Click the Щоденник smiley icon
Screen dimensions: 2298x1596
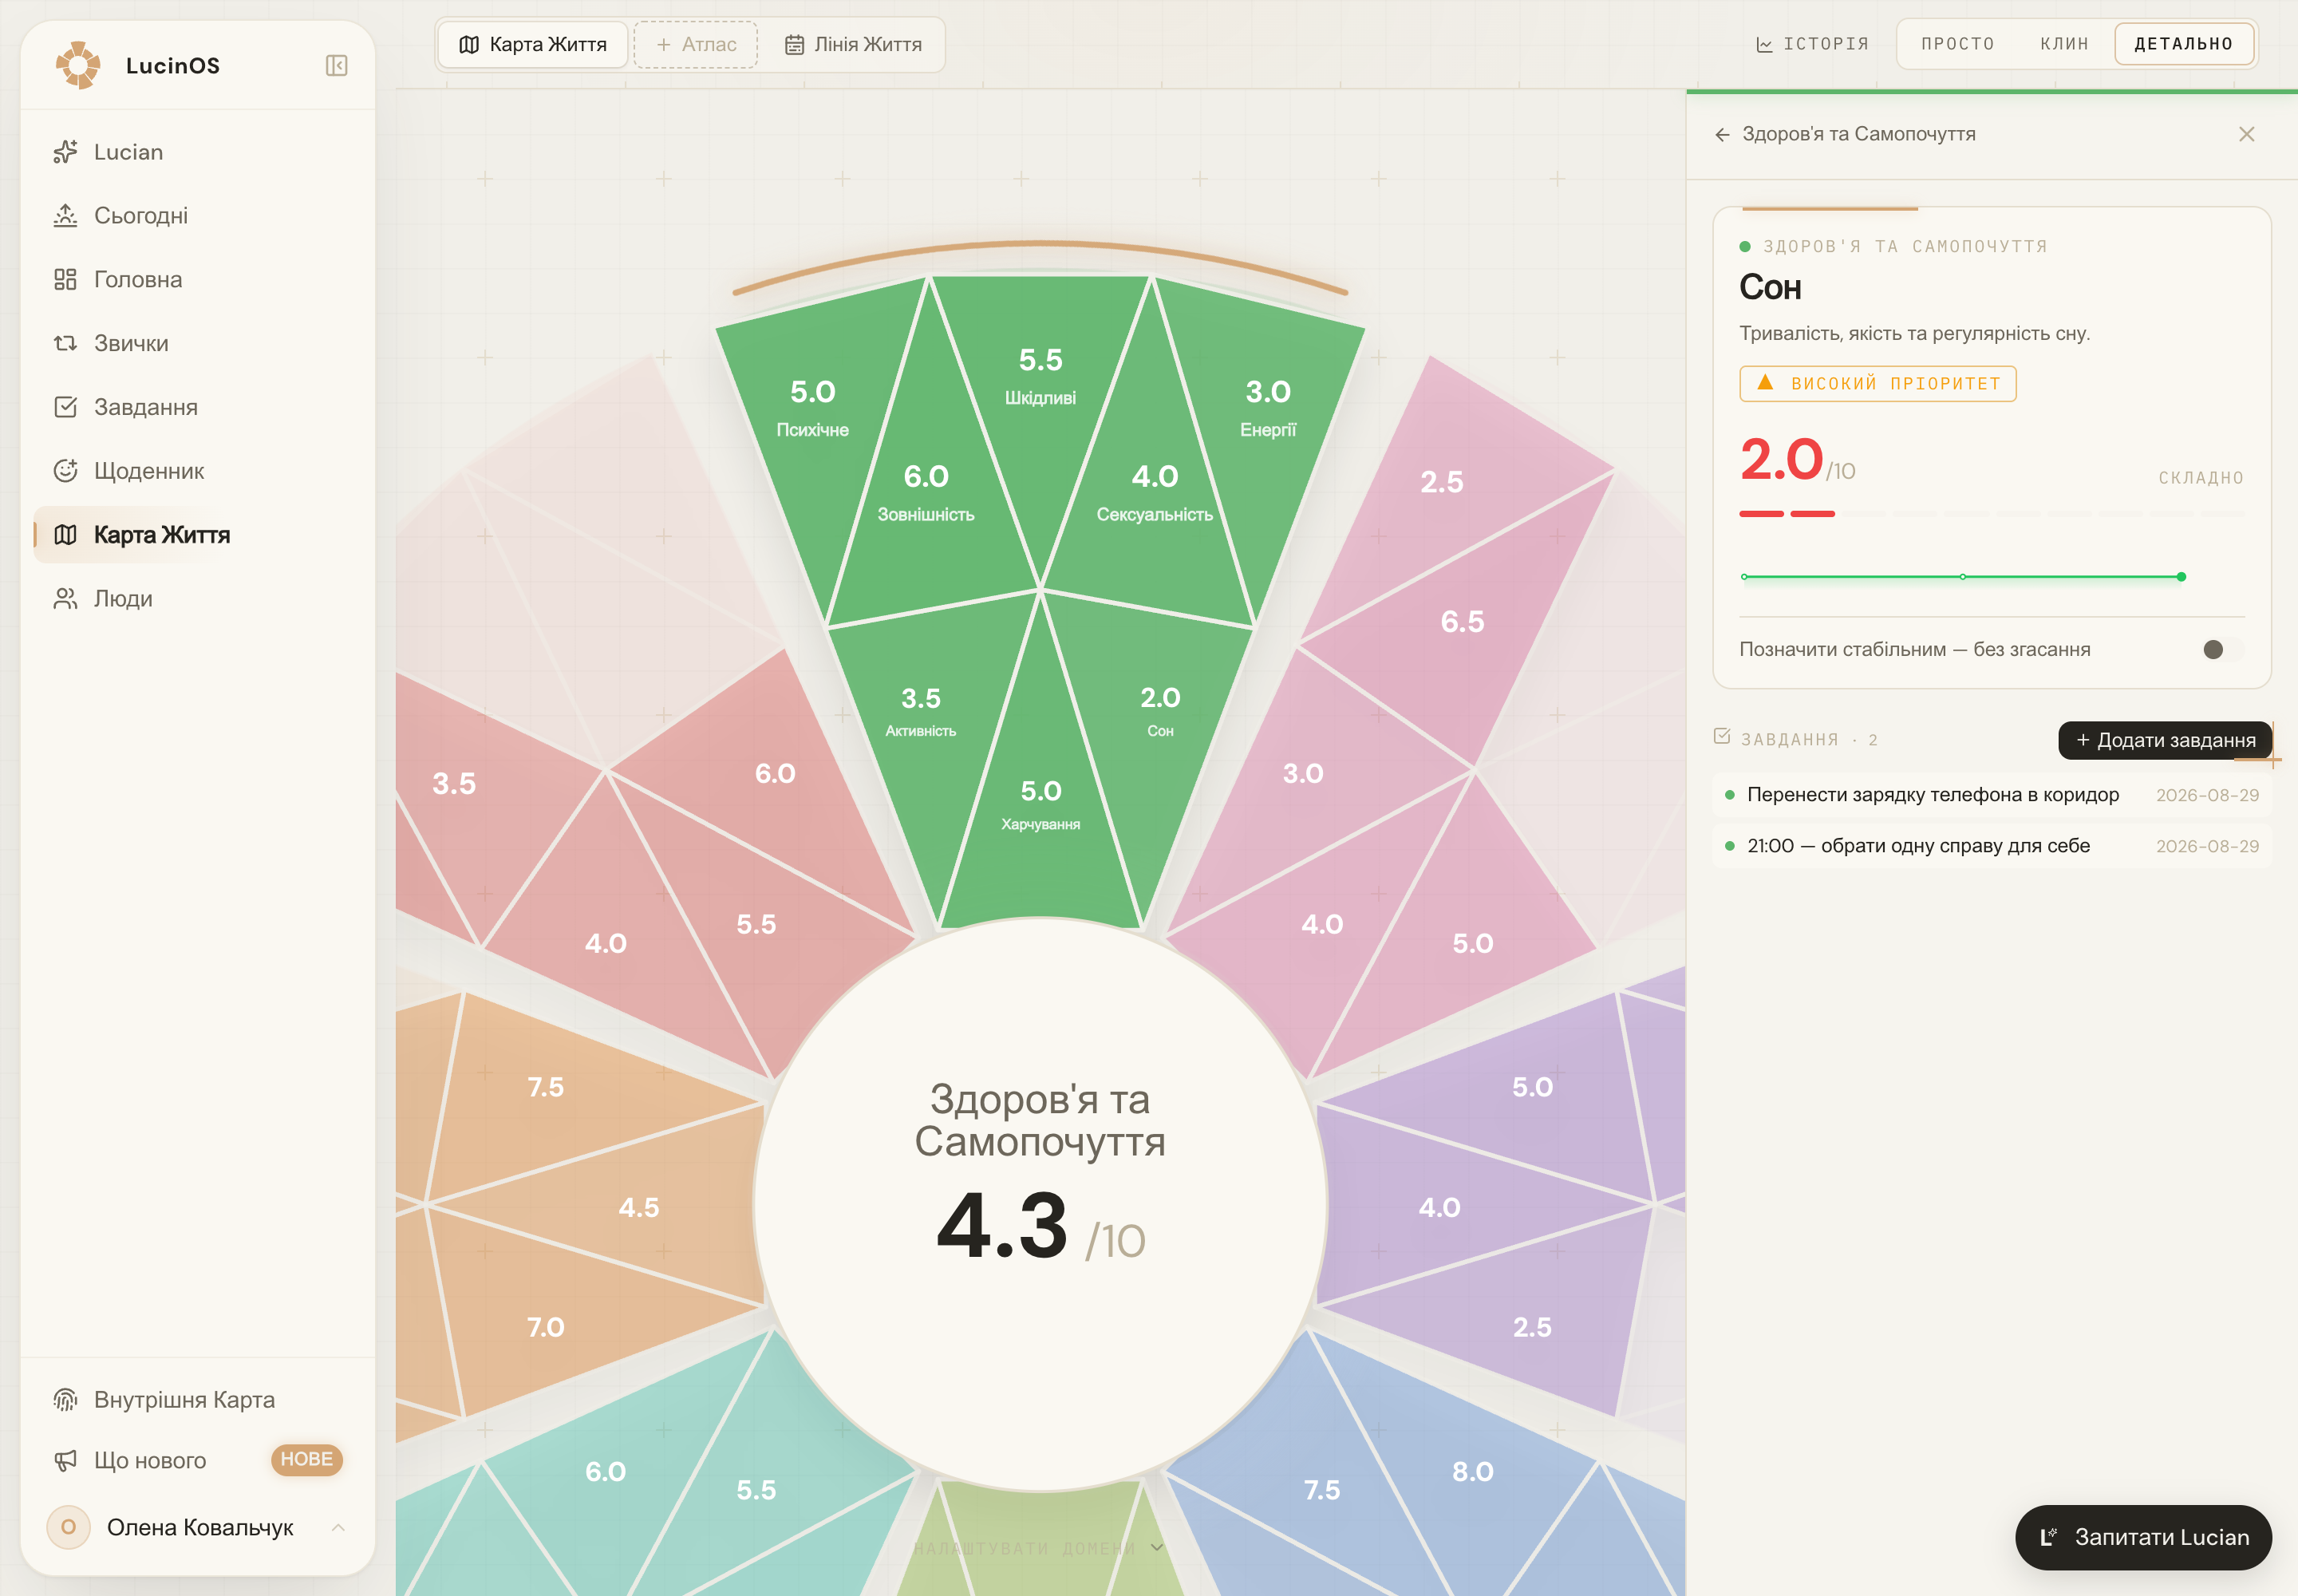pos(65,471)
